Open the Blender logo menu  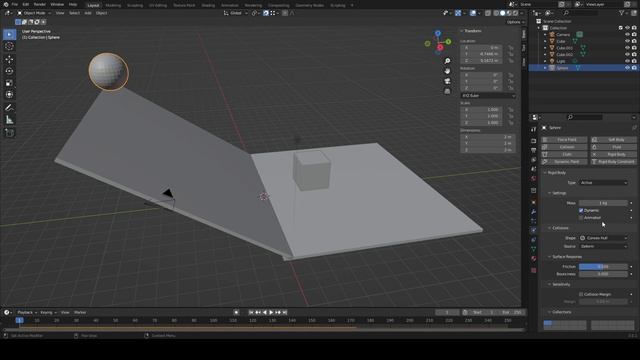click(6, 4)
